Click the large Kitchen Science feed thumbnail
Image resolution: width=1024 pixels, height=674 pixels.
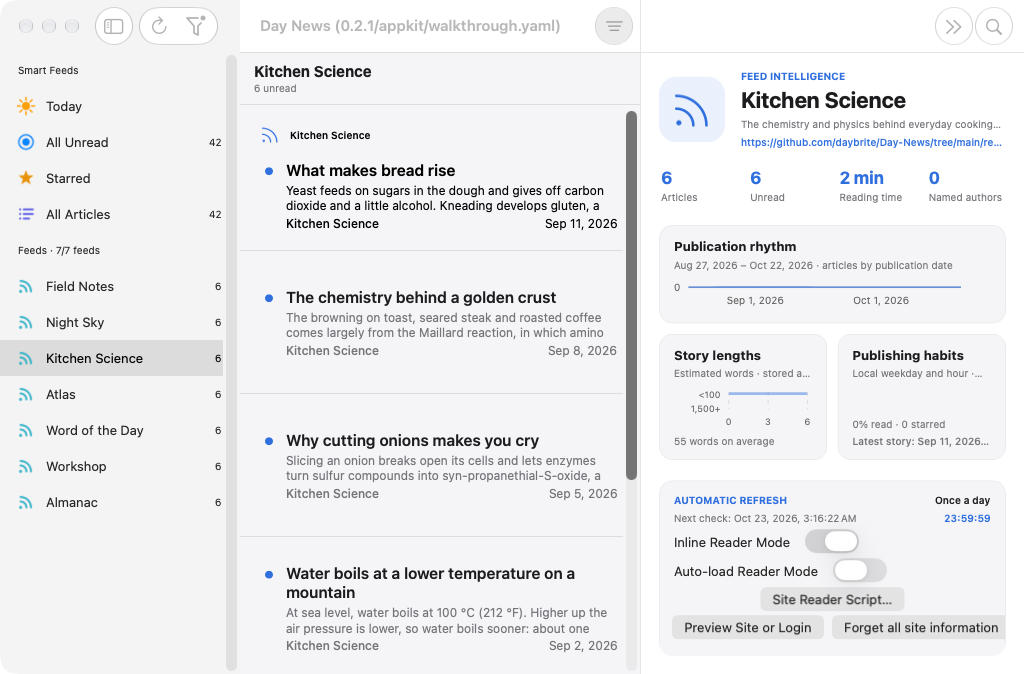pyautogui.click(x=692, y=110)
